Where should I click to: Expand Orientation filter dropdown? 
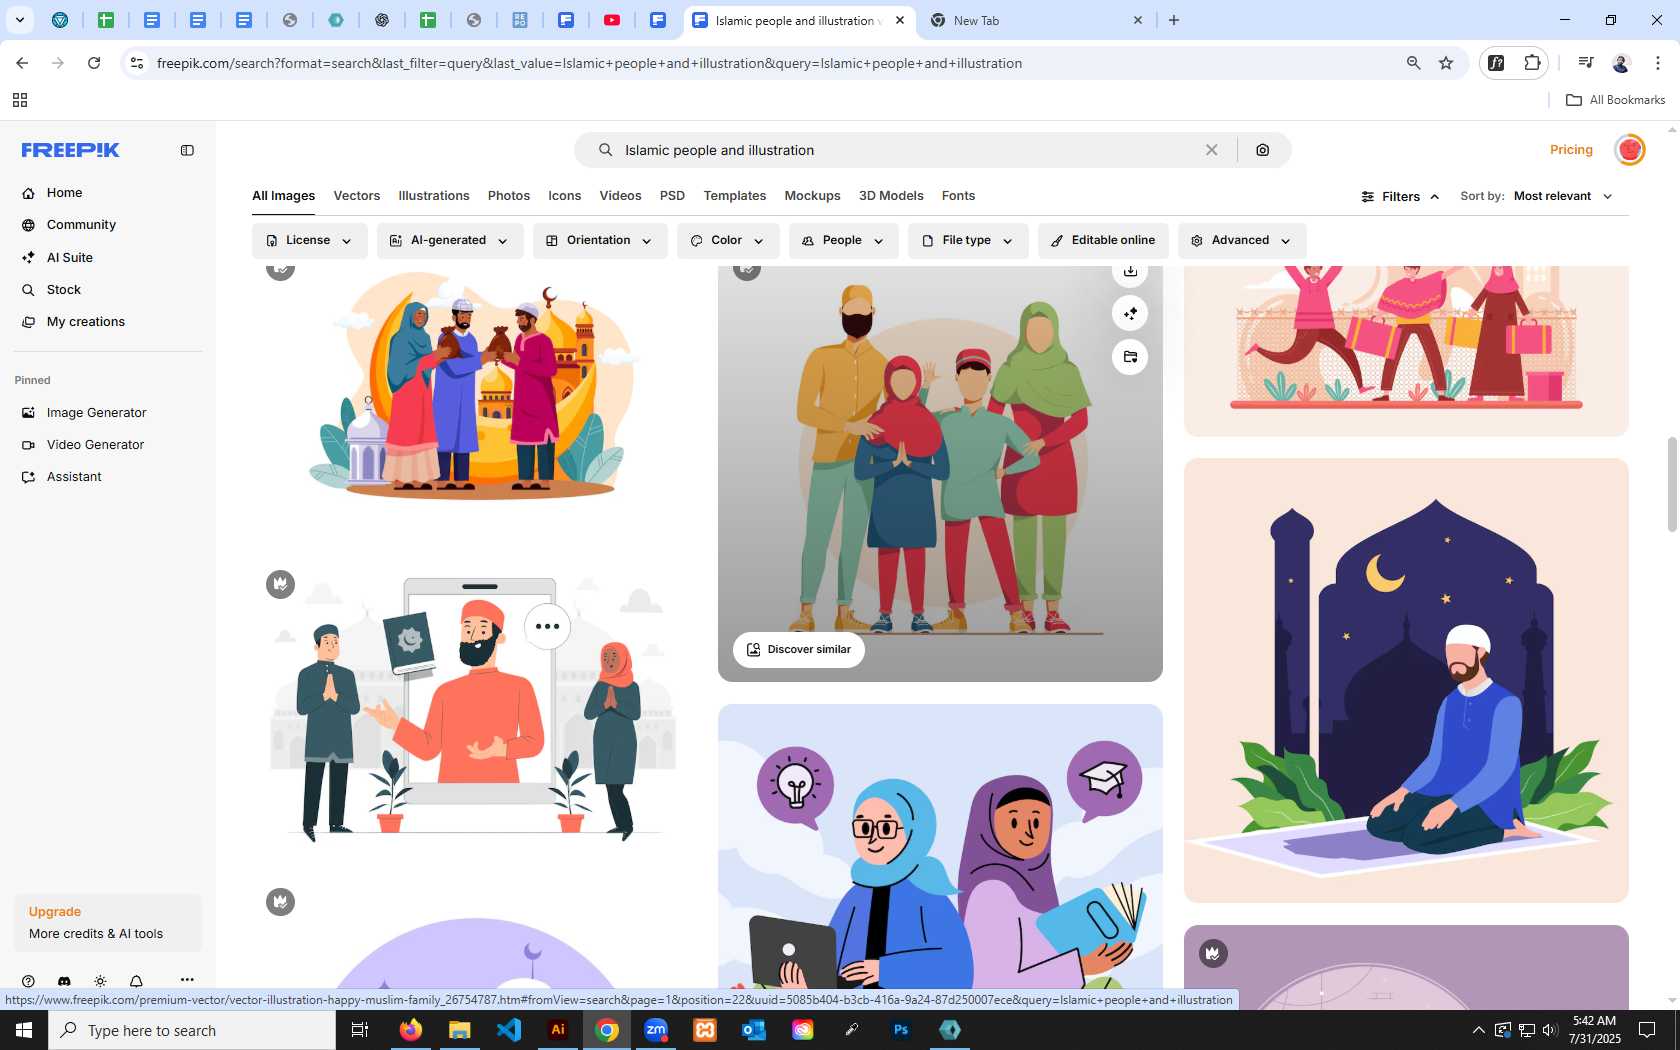tap(600, 241)
